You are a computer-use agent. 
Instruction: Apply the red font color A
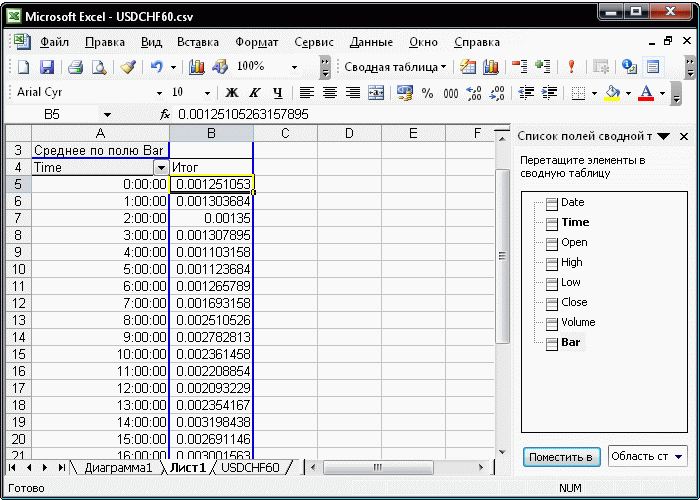coord(646,93)
